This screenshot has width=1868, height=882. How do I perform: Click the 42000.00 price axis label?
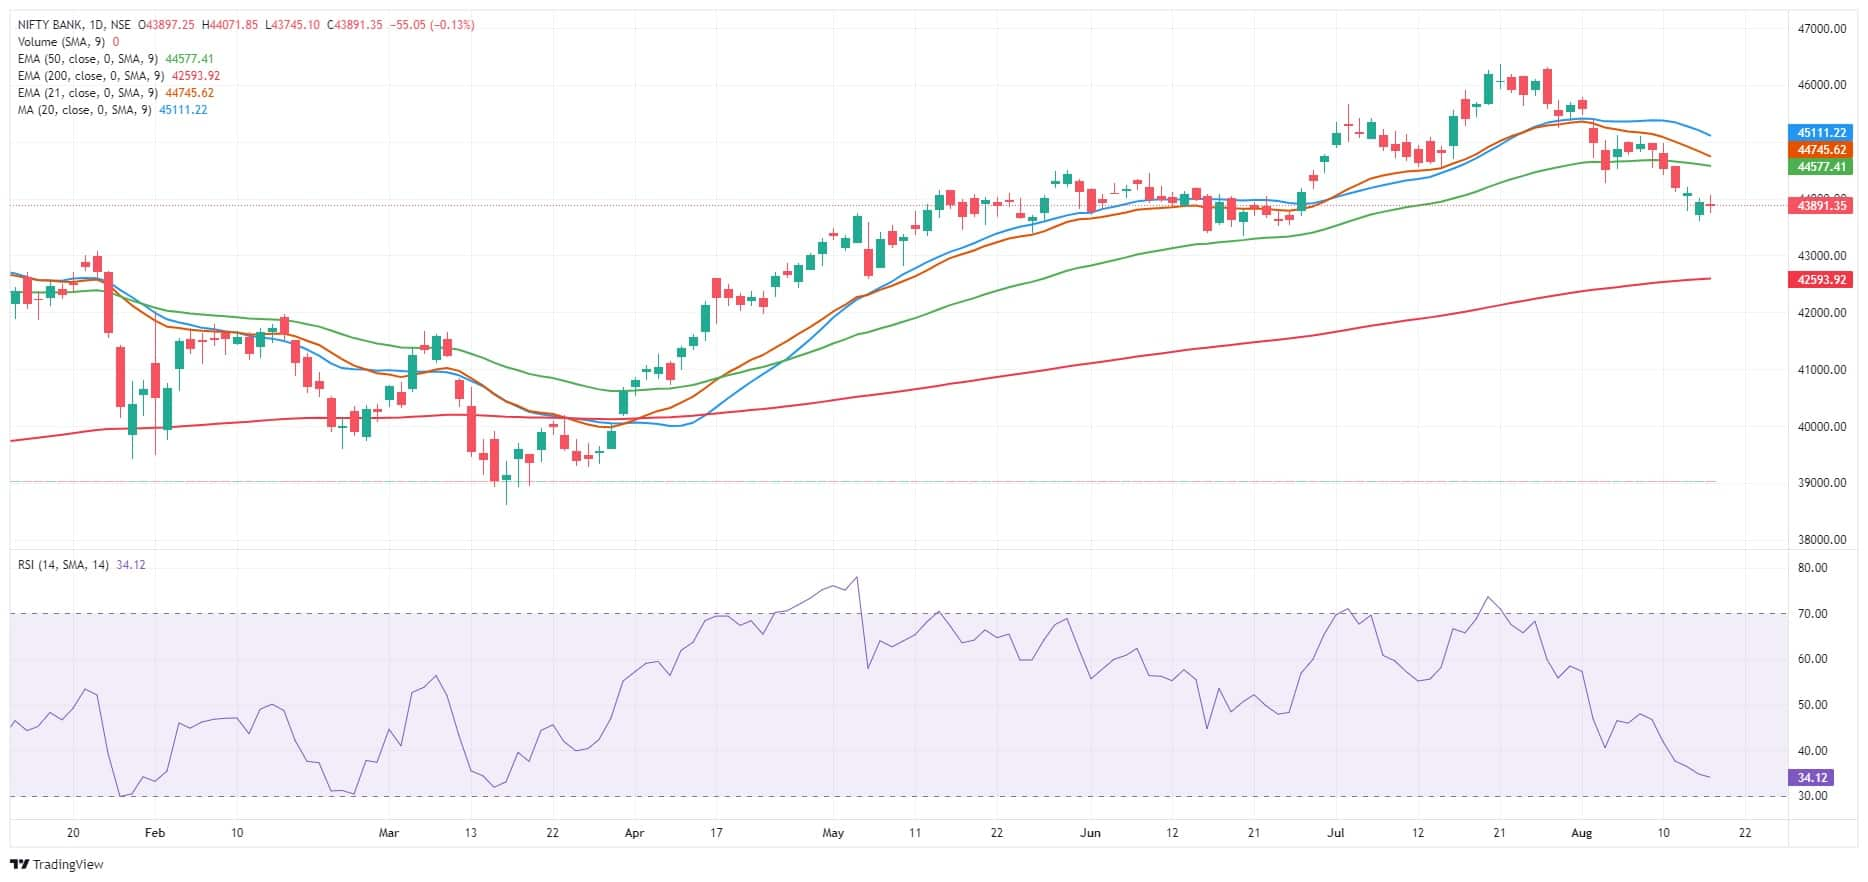coord(1822,313)
